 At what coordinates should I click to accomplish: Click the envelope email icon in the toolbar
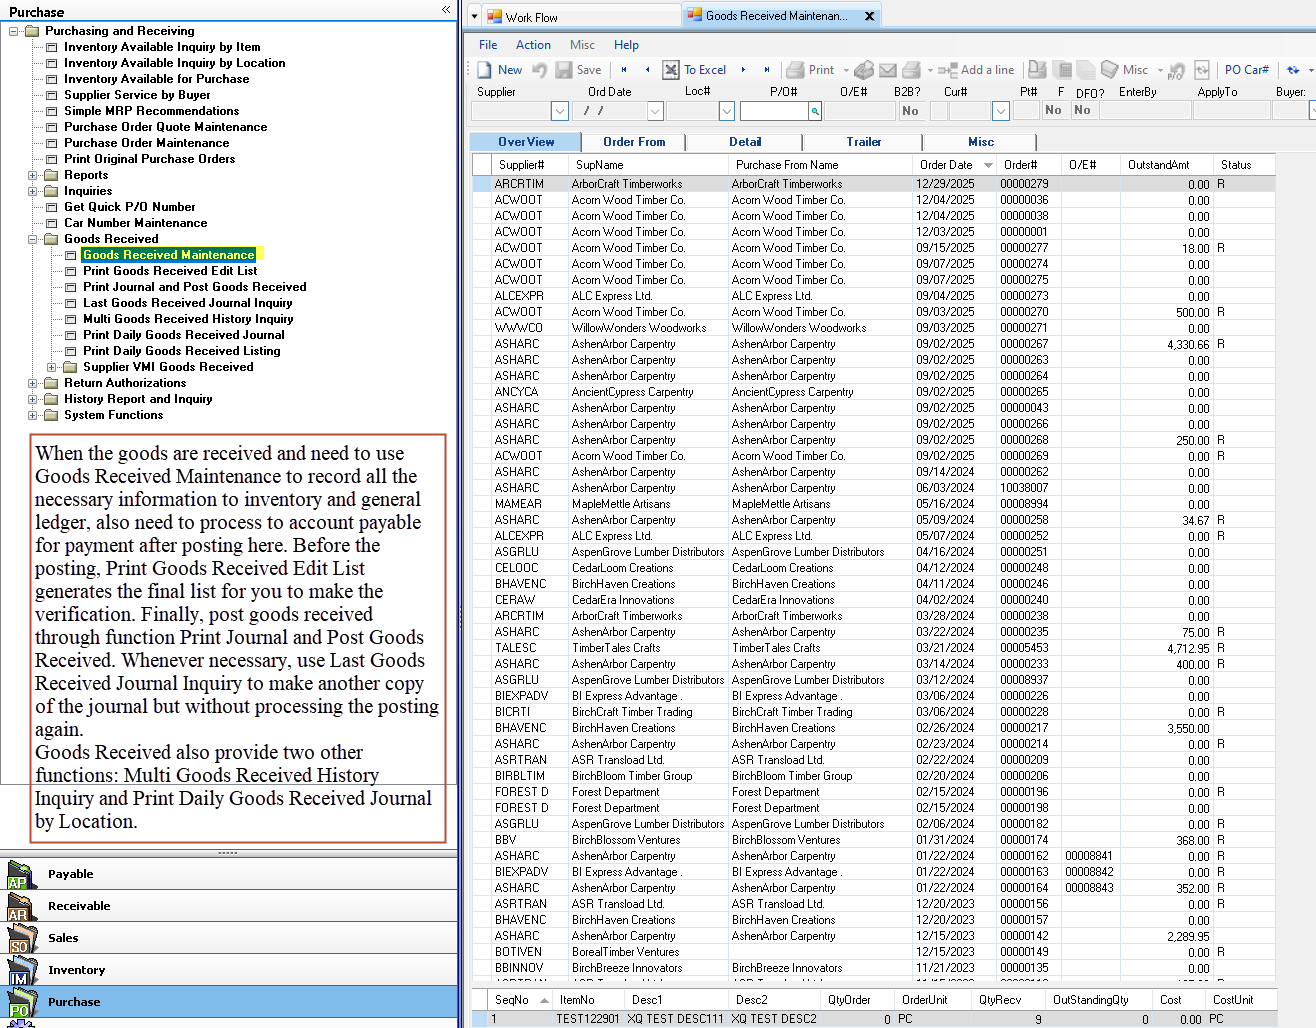(x=887, y=70)
